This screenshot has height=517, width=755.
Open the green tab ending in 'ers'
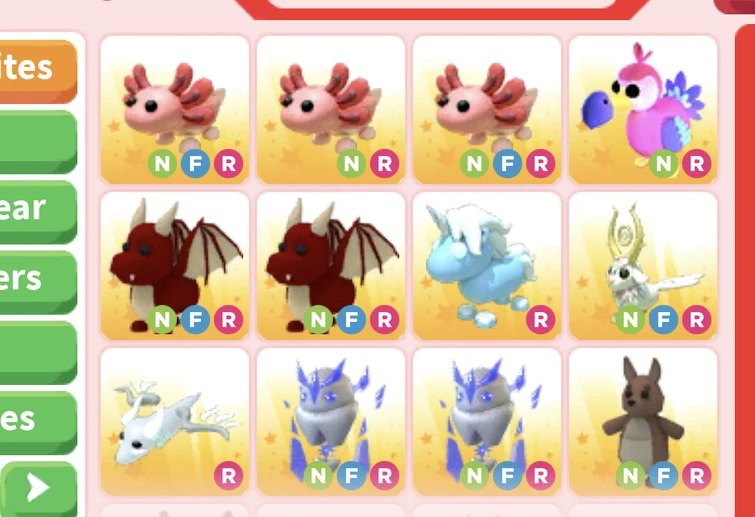38,282
